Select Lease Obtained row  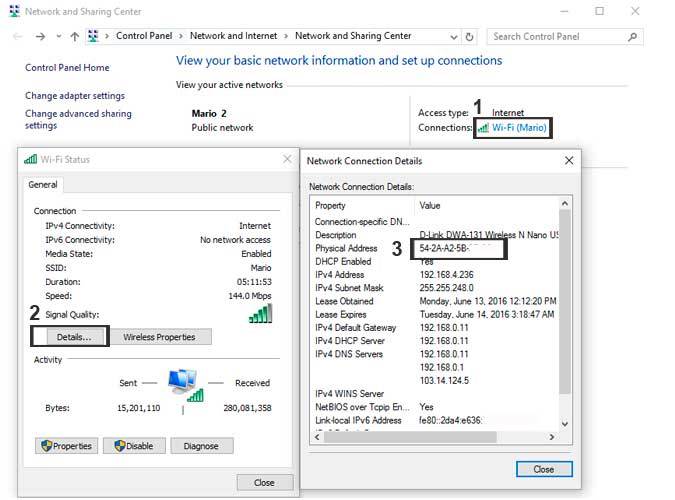435,301
